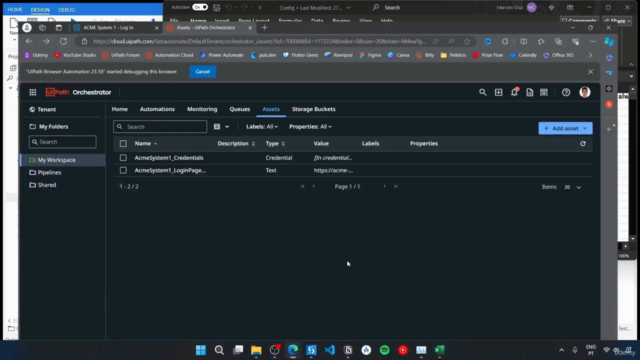Image resolution: width=640 pixels, height=360 pixels.
Task: Open the Orchestrator app launcher grid
Action: 33,92
